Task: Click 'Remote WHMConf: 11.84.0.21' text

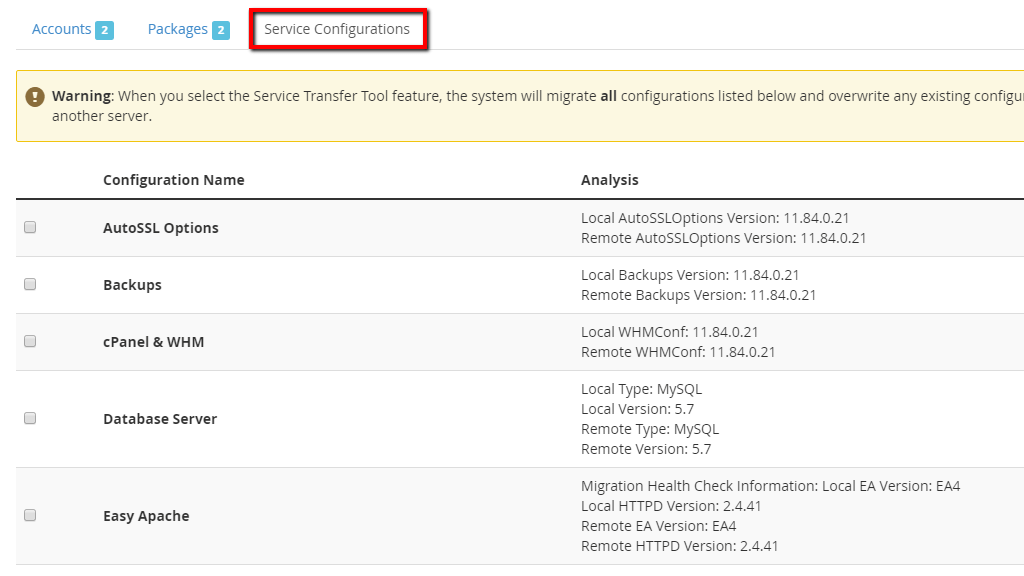Action: tap(679, 352)
